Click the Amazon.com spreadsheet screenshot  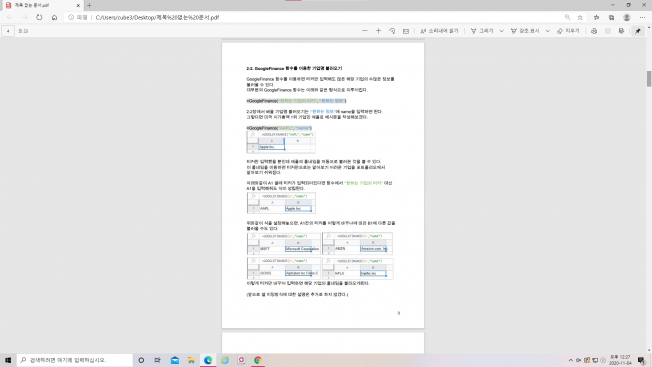coord(358,244)
